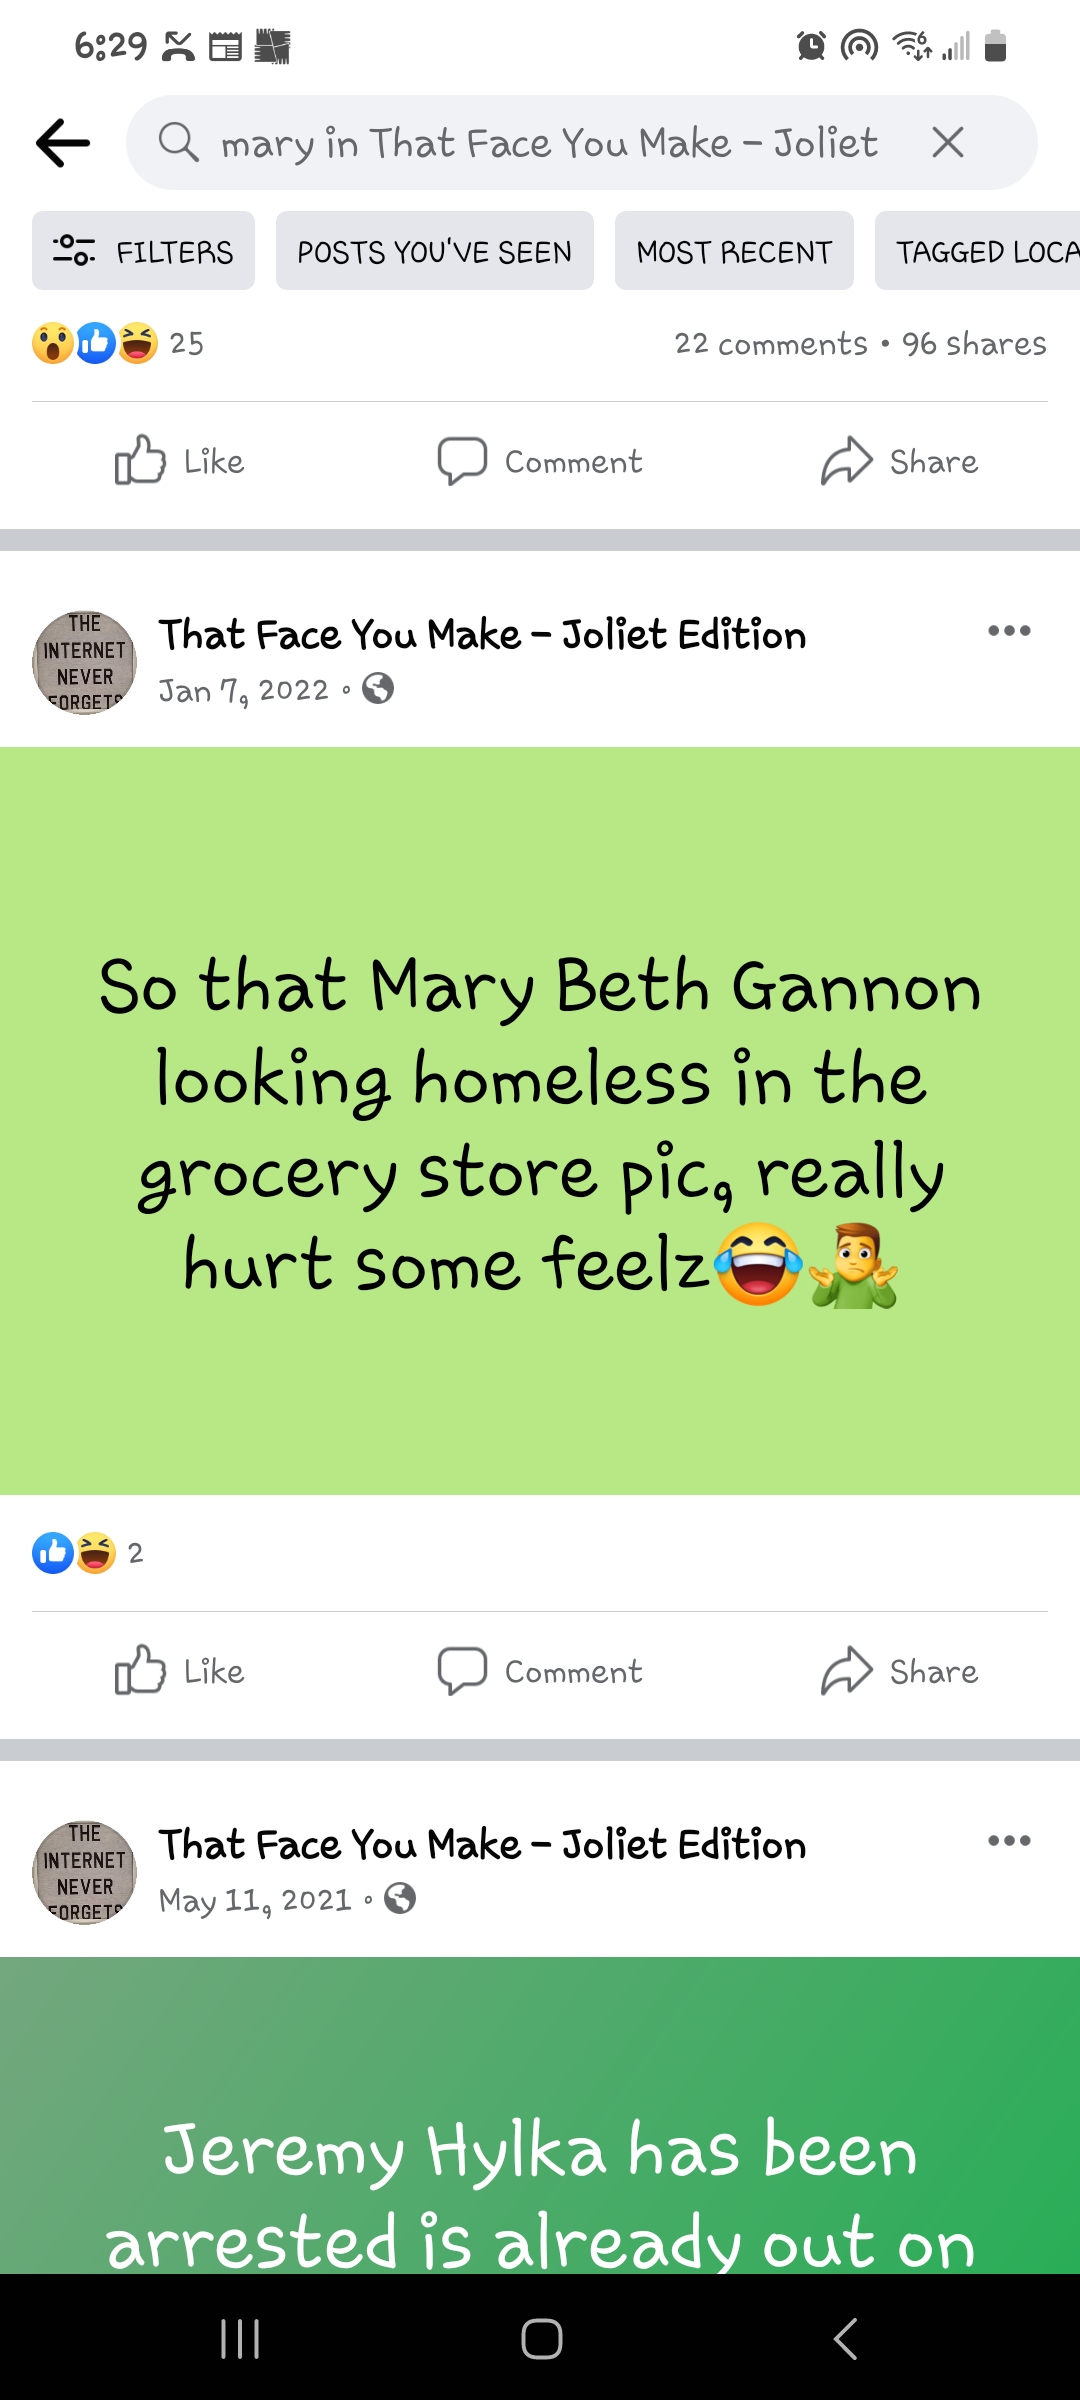1080x2400 pixels.
Task: Focus the search input field
Action: pyautogui.click(x=548, y=143)
